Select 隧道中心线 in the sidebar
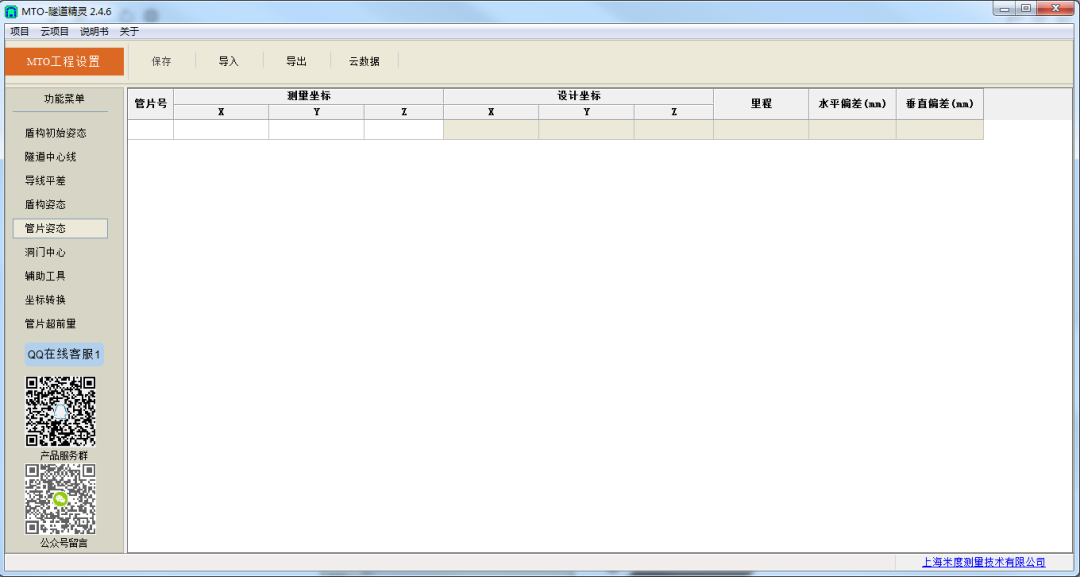Screen dimensions: 1080x577 pos(51,157)
